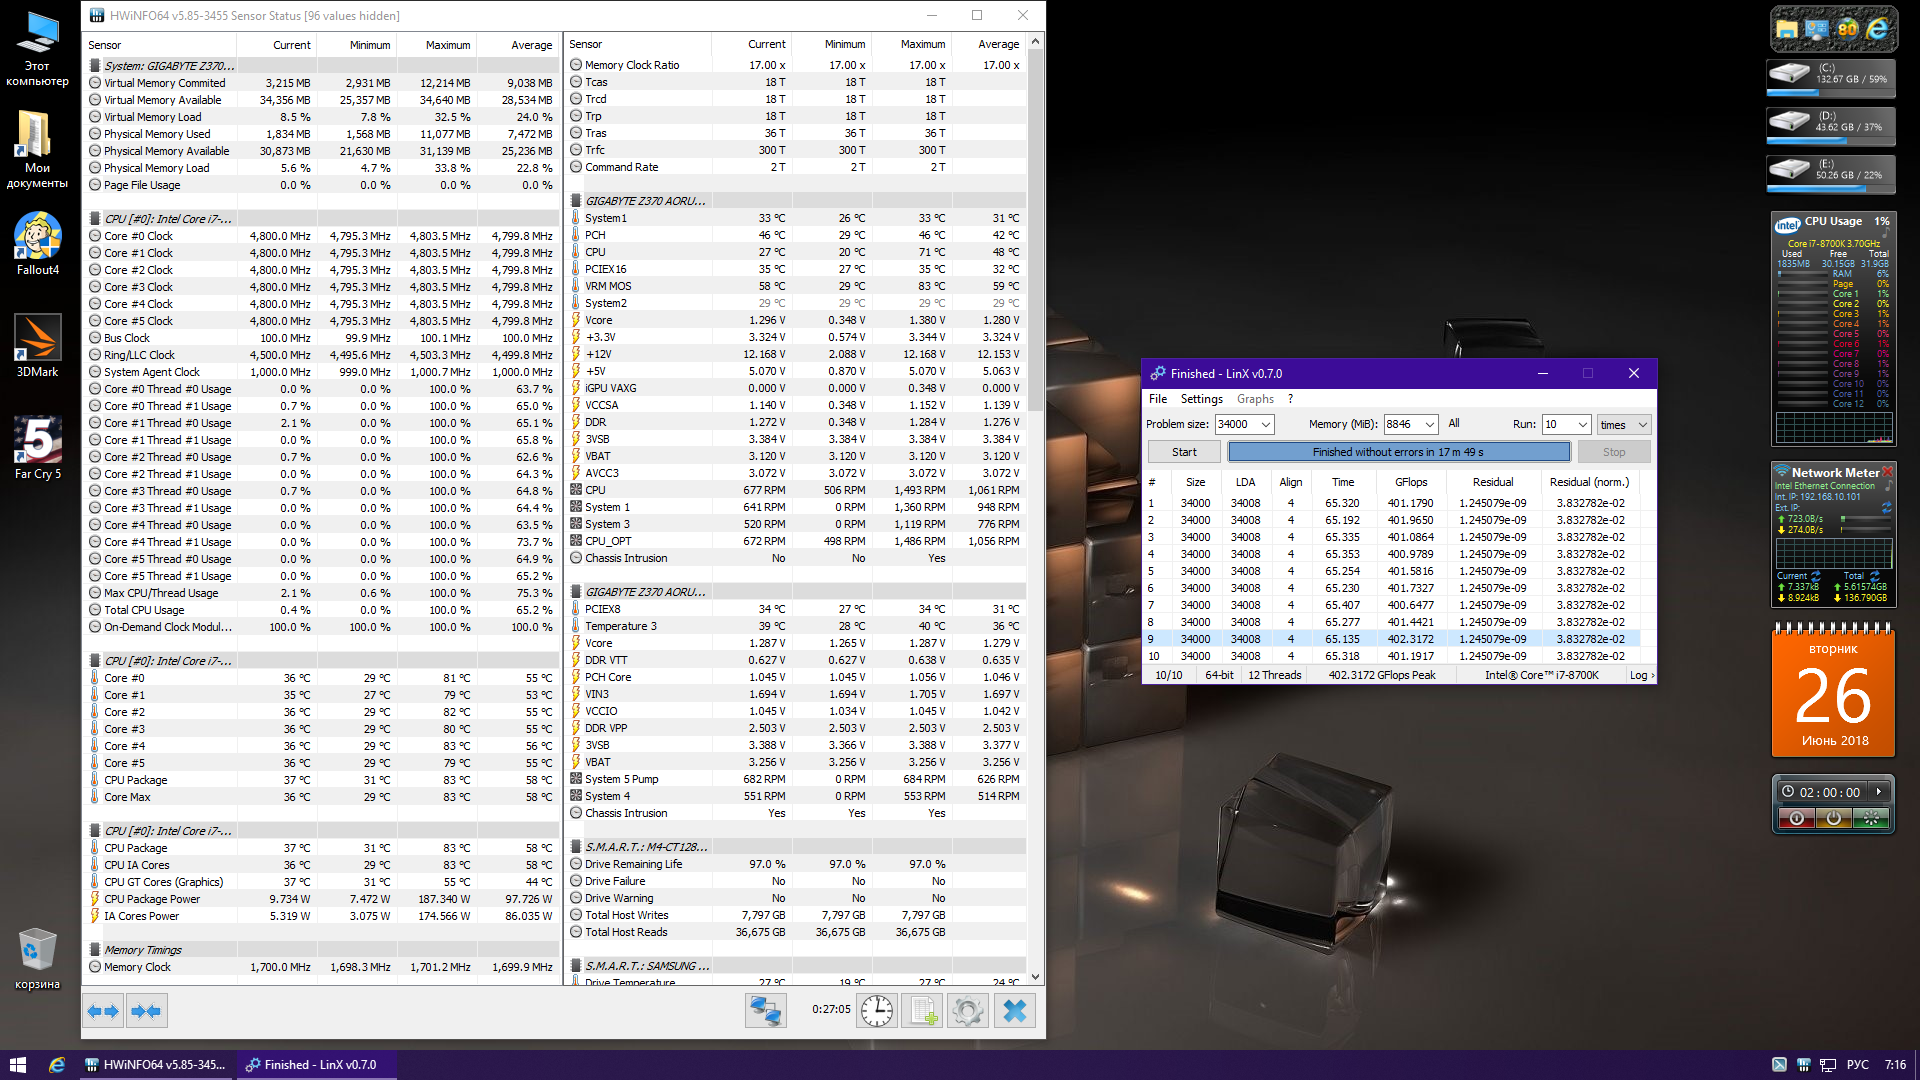Click the LinX finished progress bar
The image size is (1920, 1080).
click(x=1398, y=452)
